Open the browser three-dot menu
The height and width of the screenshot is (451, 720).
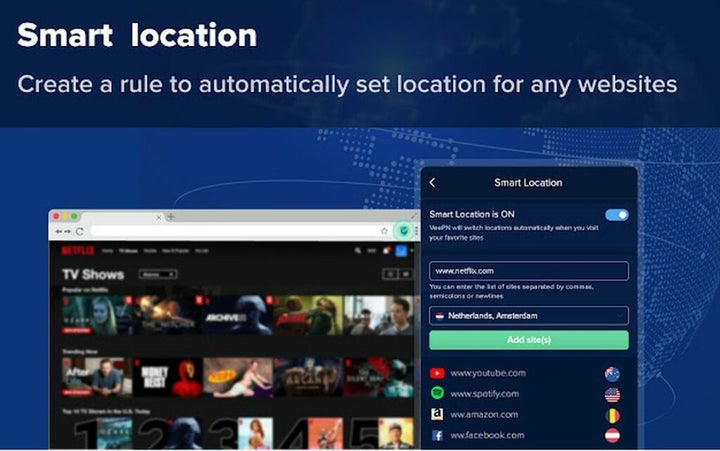pyautogui.click(x=416, y=231)
